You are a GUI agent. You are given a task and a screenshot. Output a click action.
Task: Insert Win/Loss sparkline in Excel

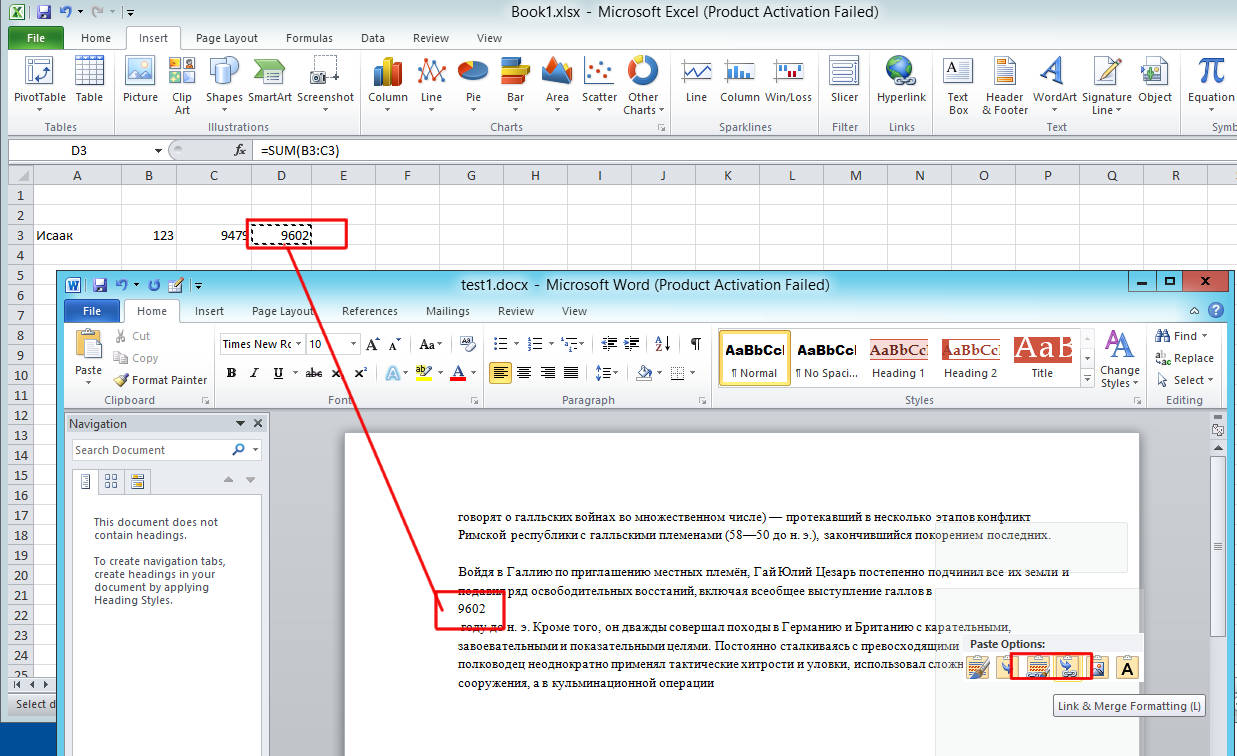point(788,80)
